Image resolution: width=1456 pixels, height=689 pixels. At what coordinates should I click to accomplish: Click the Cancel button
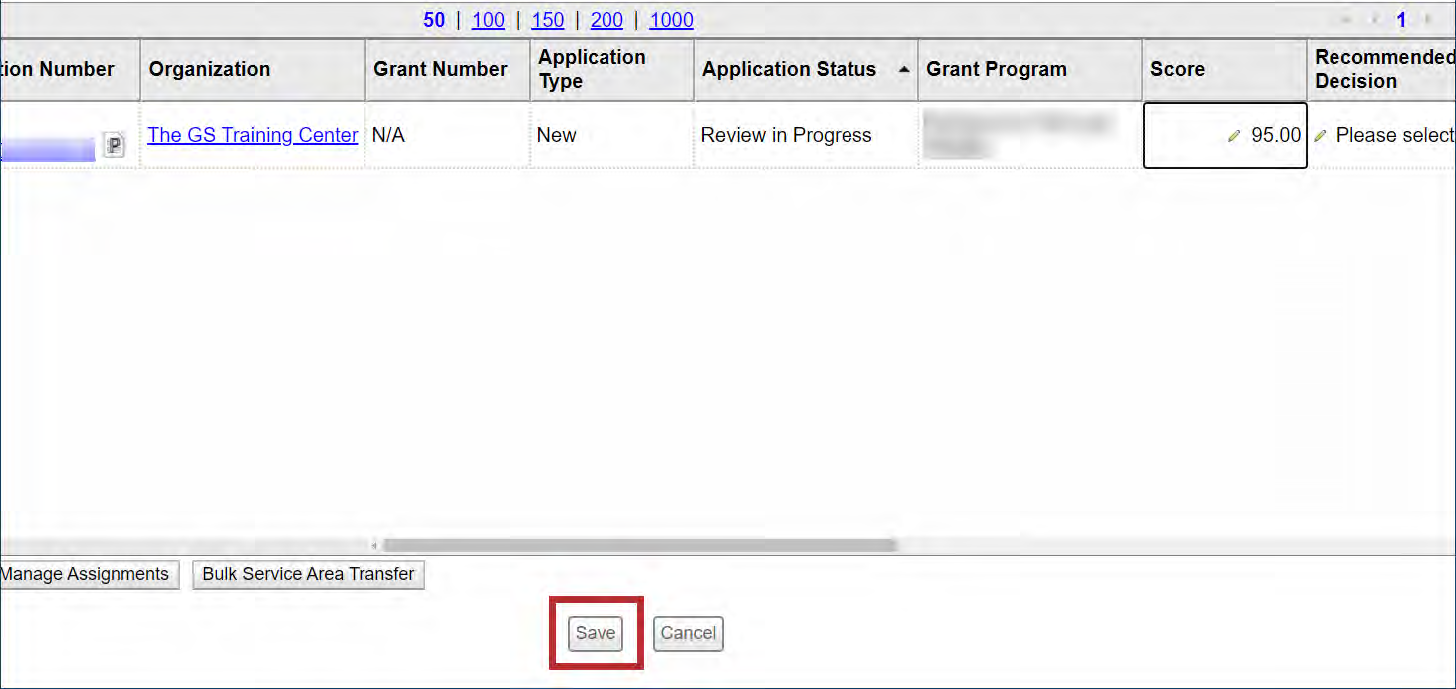(688, 633)
